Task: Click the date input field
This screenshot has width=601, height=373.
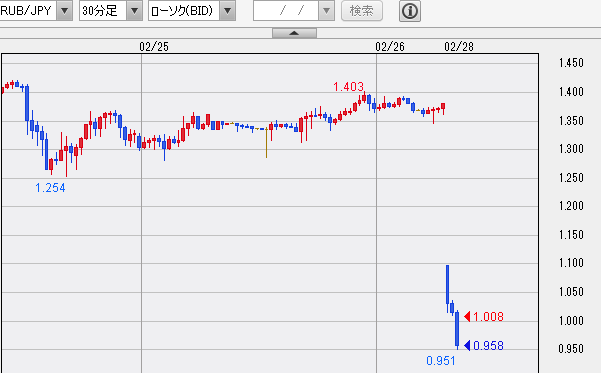Action: point(286,11)
